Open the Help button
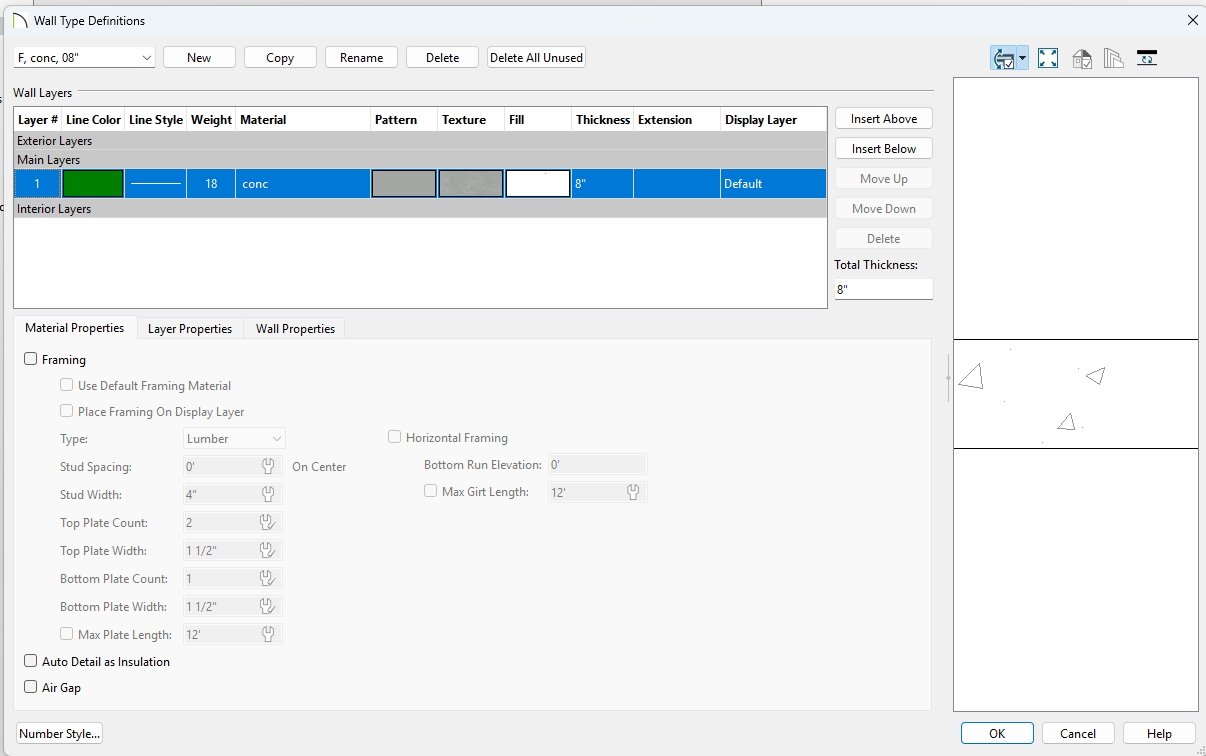The width and height of the screenshot is (1206, 756). (1159, 733)
